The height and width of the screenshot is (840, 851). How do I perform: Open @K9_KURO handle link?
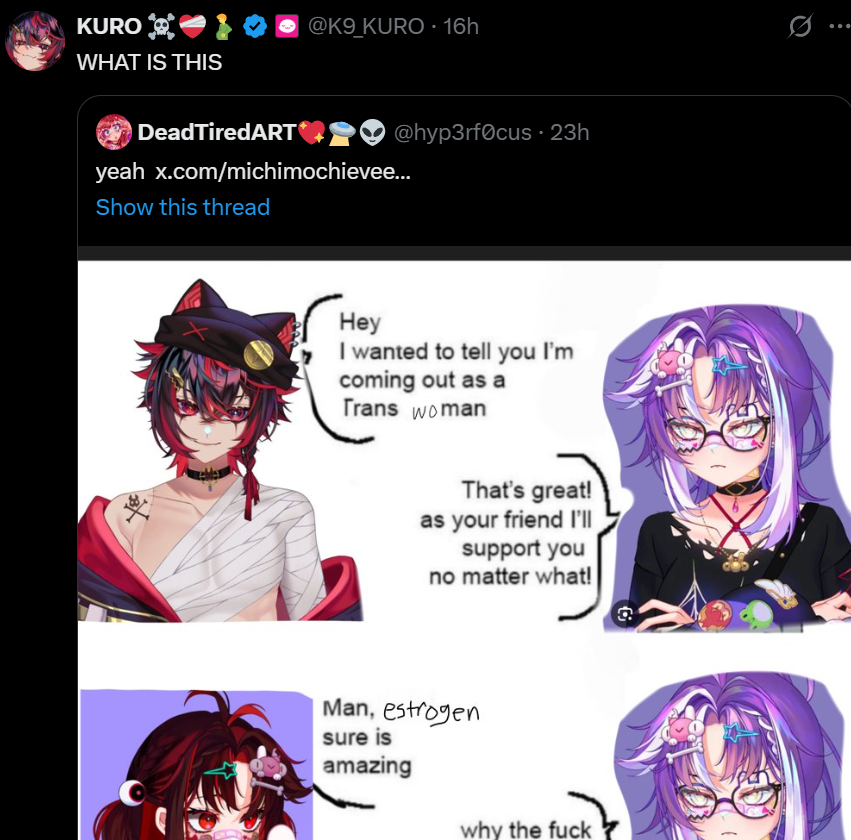(366, 26)
